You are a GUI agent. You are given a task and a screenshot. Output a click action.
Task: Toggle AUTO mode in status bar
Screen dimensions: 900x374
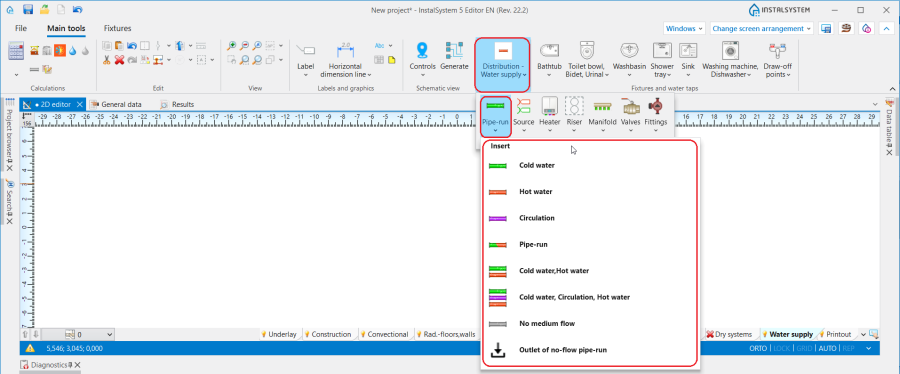tap(827, 348)
